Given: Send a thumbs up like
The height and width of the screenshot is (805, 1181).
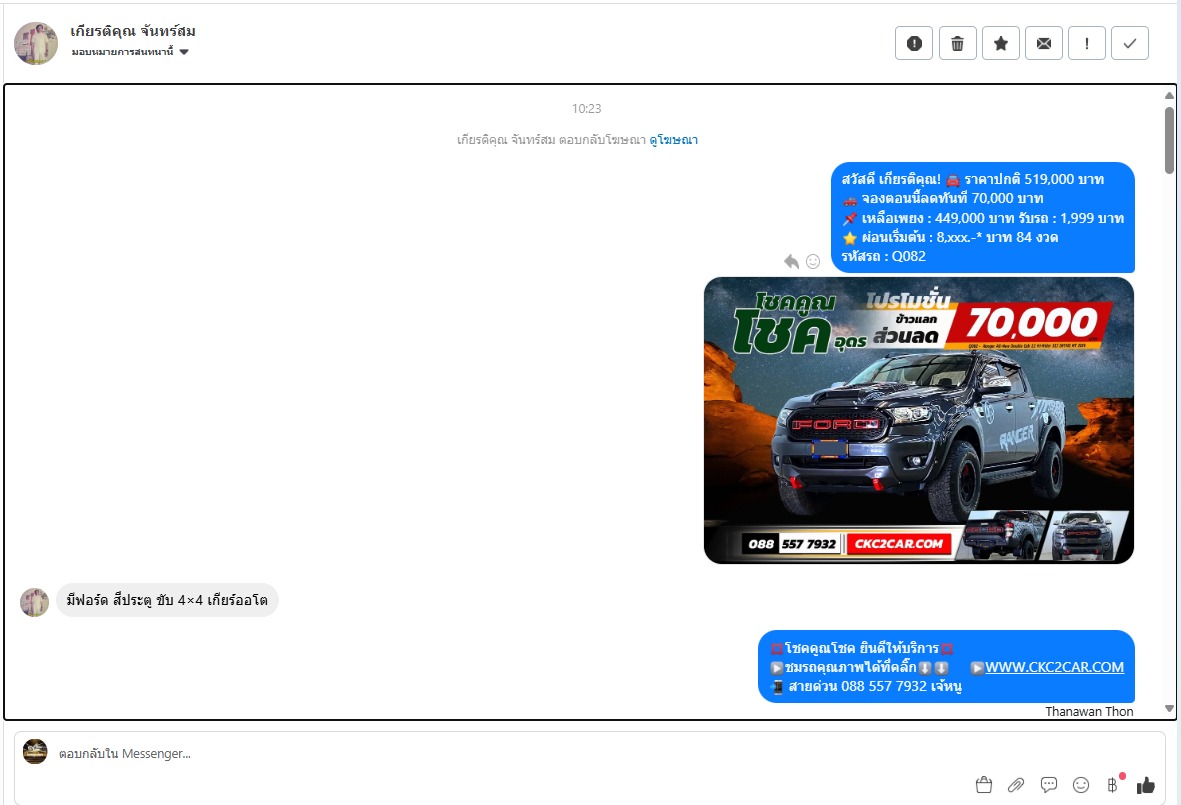Looking at the screenshot, I should pos(1146,785).
